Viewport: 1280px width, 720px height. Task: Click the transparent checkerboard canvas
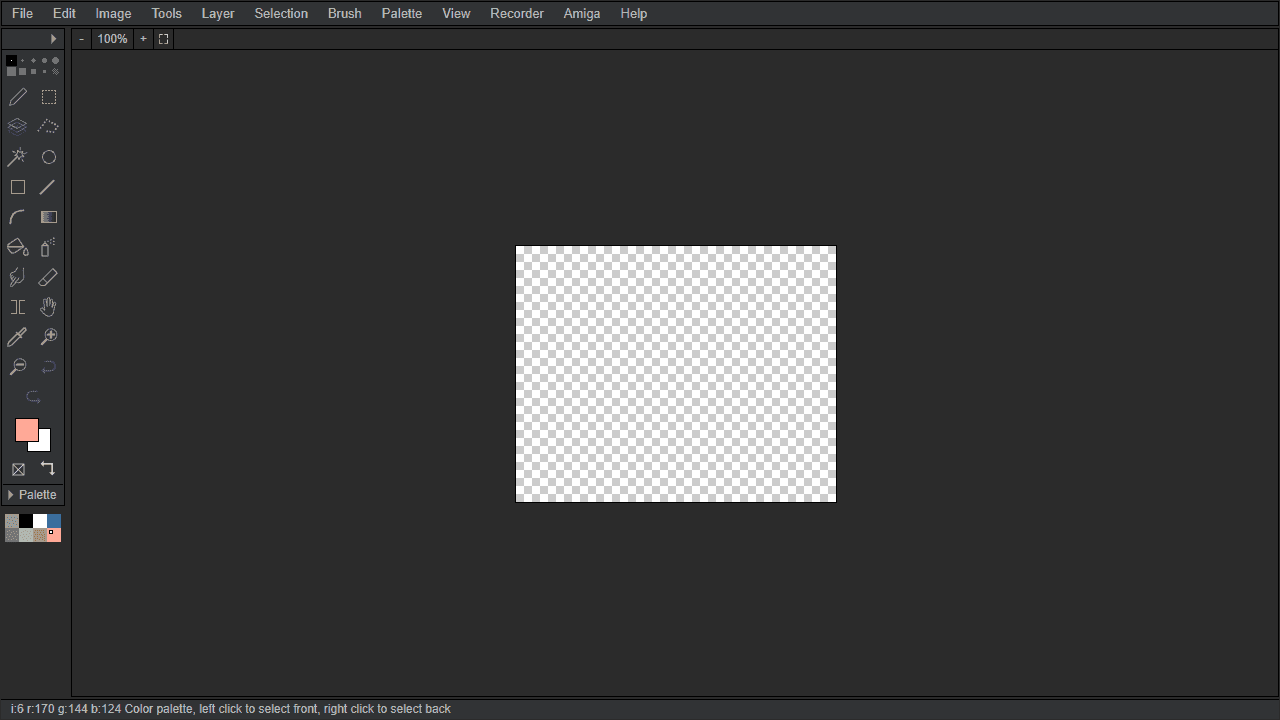click(x=676, y=374)
